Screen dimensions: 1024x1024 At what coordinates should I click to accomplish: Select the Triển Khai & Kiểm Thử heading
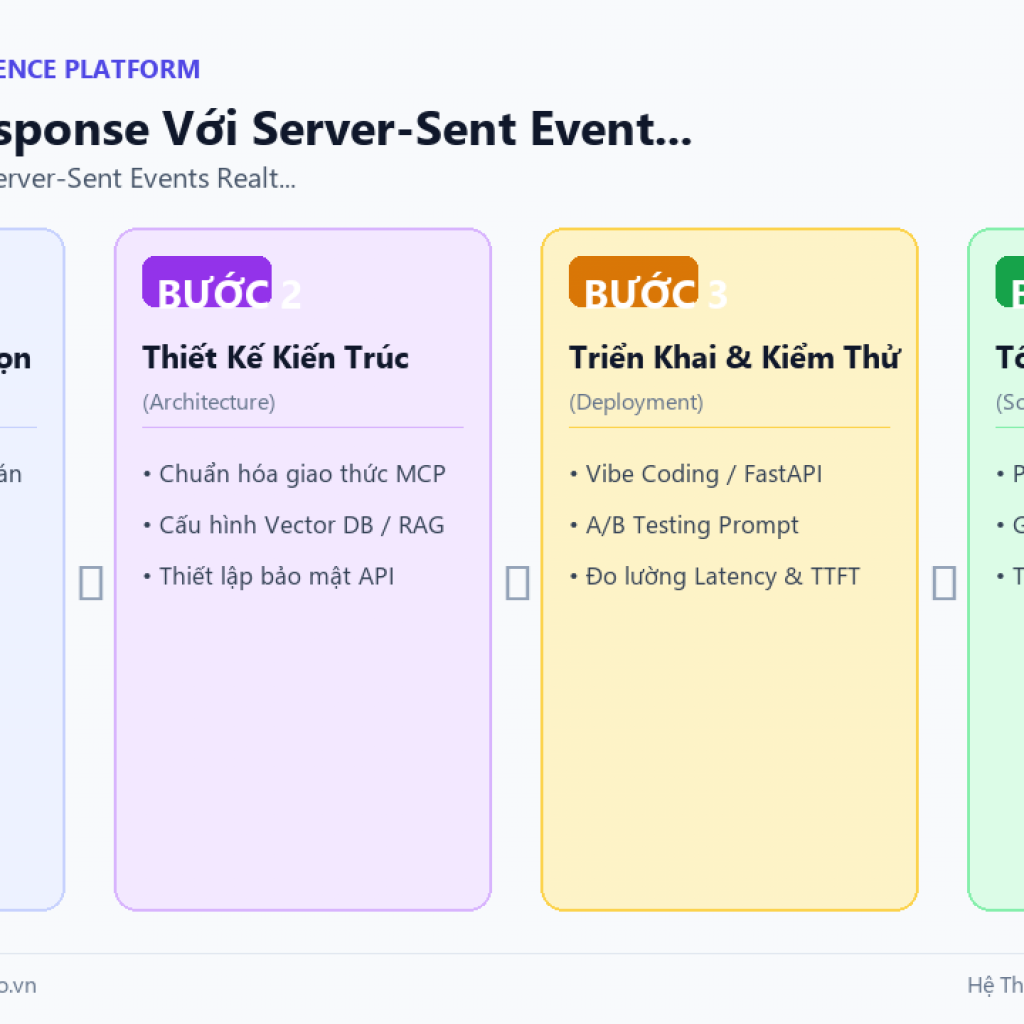pos(735,358)
